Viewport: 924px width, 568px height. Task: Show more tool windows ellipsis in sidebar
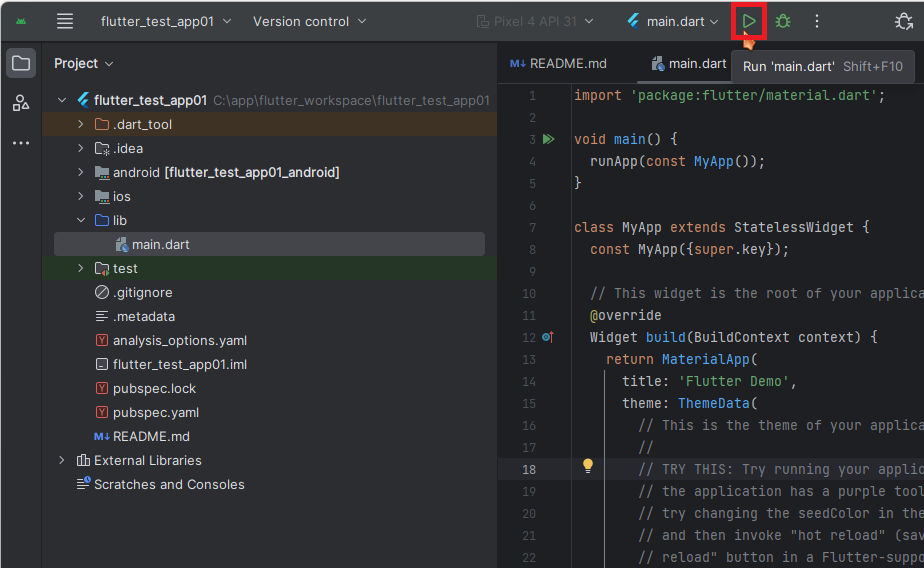coord(21,143)
